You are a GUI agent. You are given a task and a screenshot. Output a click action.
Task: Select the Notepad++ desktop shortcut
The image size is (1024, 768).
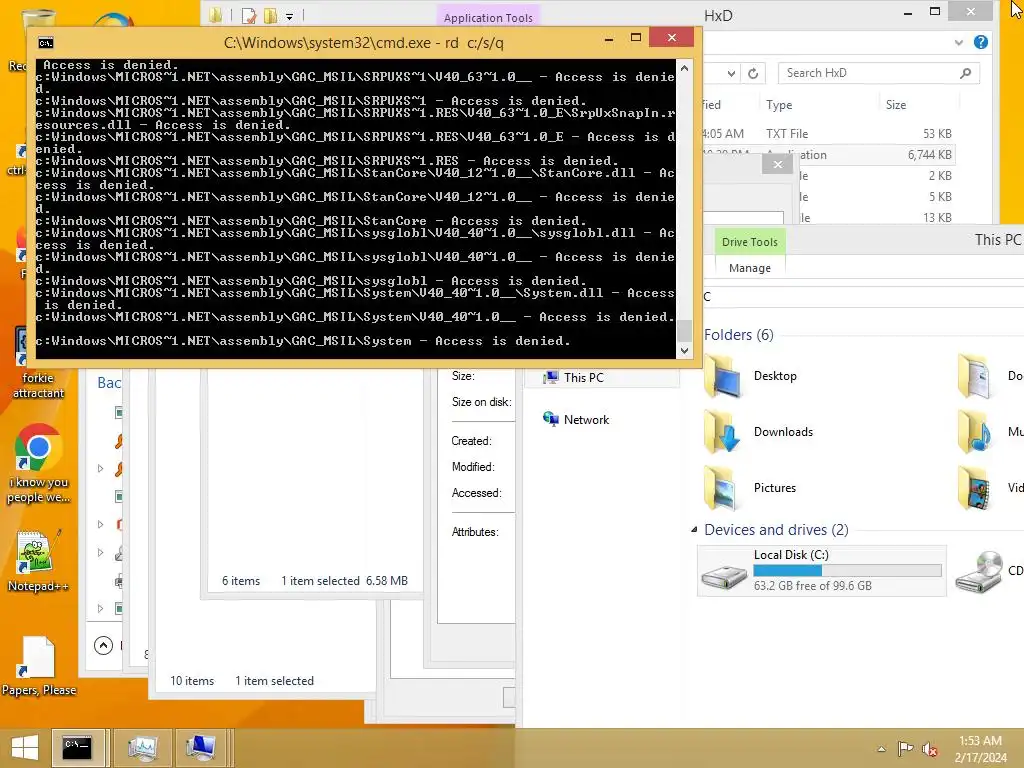click(x=38, y=560)
